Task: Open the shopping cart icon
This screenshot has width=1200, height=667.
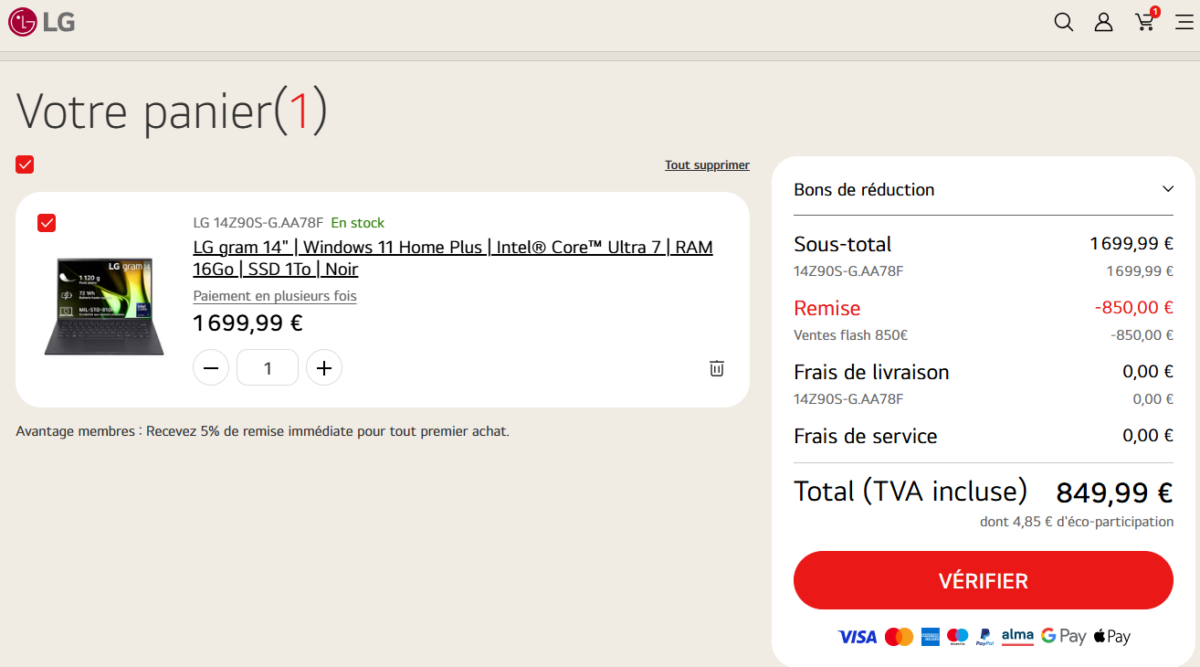Action: [x=1145, y=21]
